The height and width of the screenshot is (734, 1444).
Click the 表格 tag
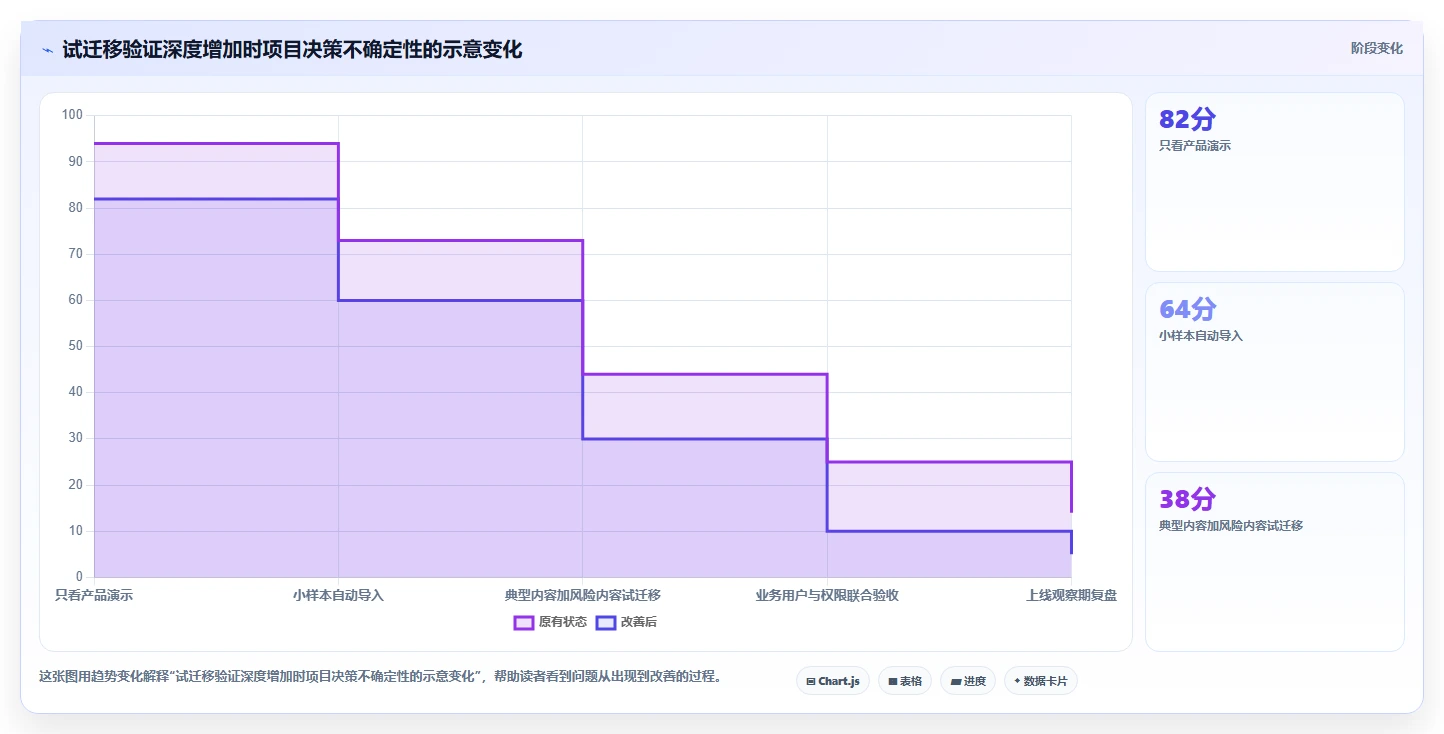(x=905, y=681)
